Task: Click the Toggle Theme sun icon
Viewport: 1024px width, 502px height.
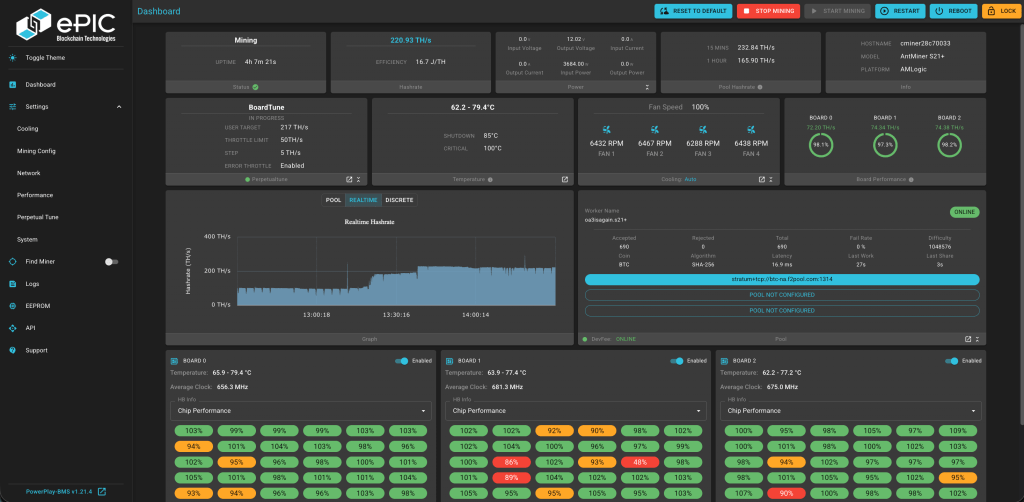Action: coord(12,57)
